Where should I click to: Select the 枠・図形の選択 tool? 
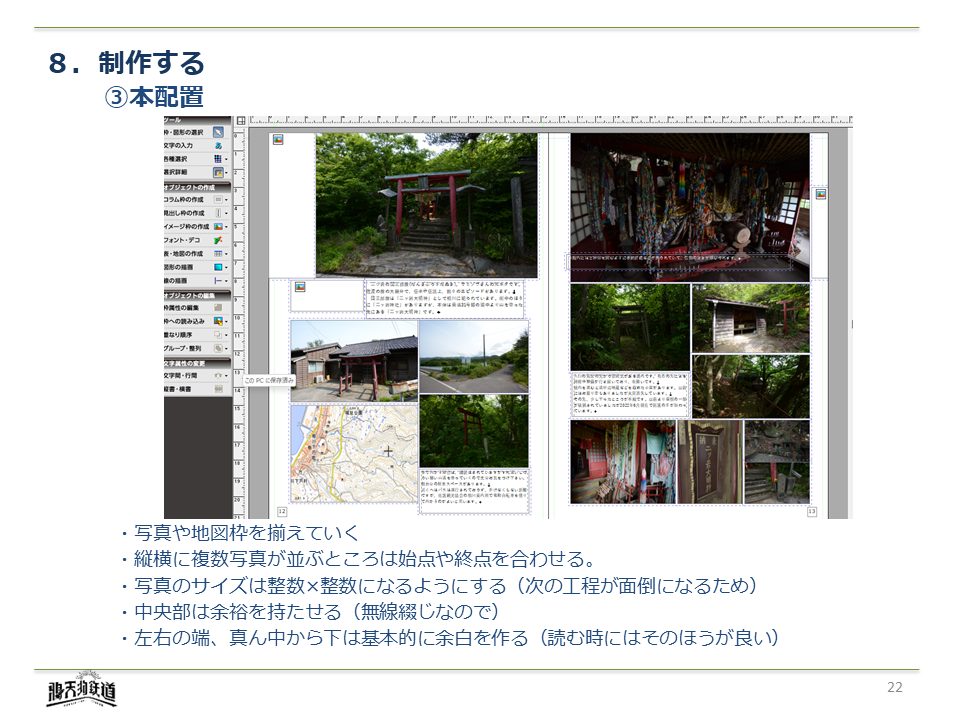[217, 132]
